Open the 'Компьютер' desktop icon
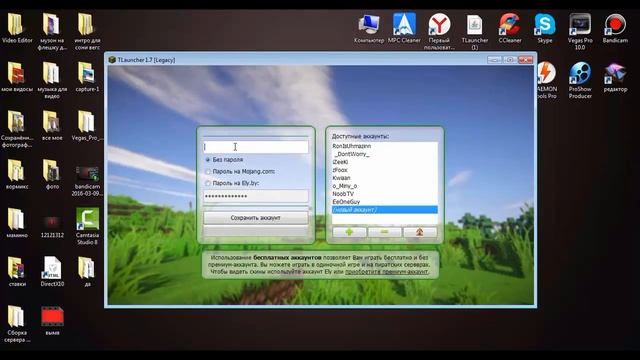The image size is (640, 360). click(x=369, y=28)
